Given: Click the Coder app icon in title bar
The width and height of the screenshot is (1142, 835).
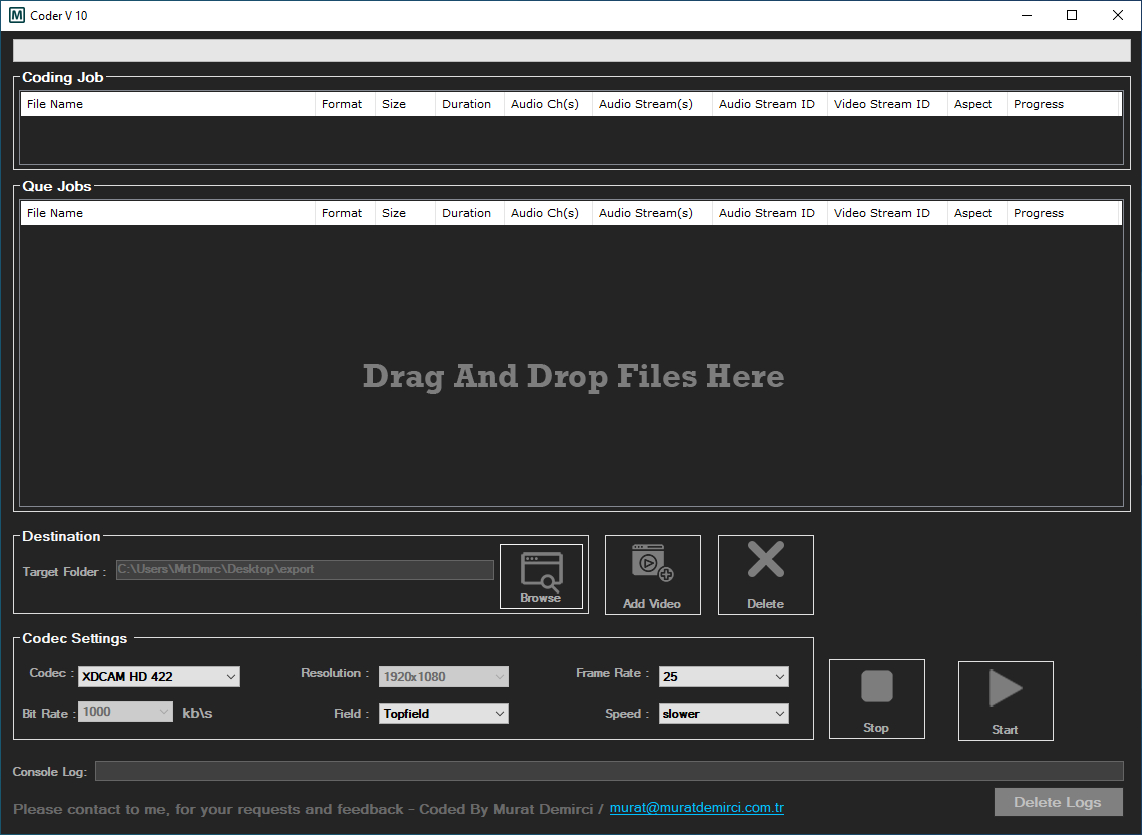Looking at the screenshot, I should (14, 15).
